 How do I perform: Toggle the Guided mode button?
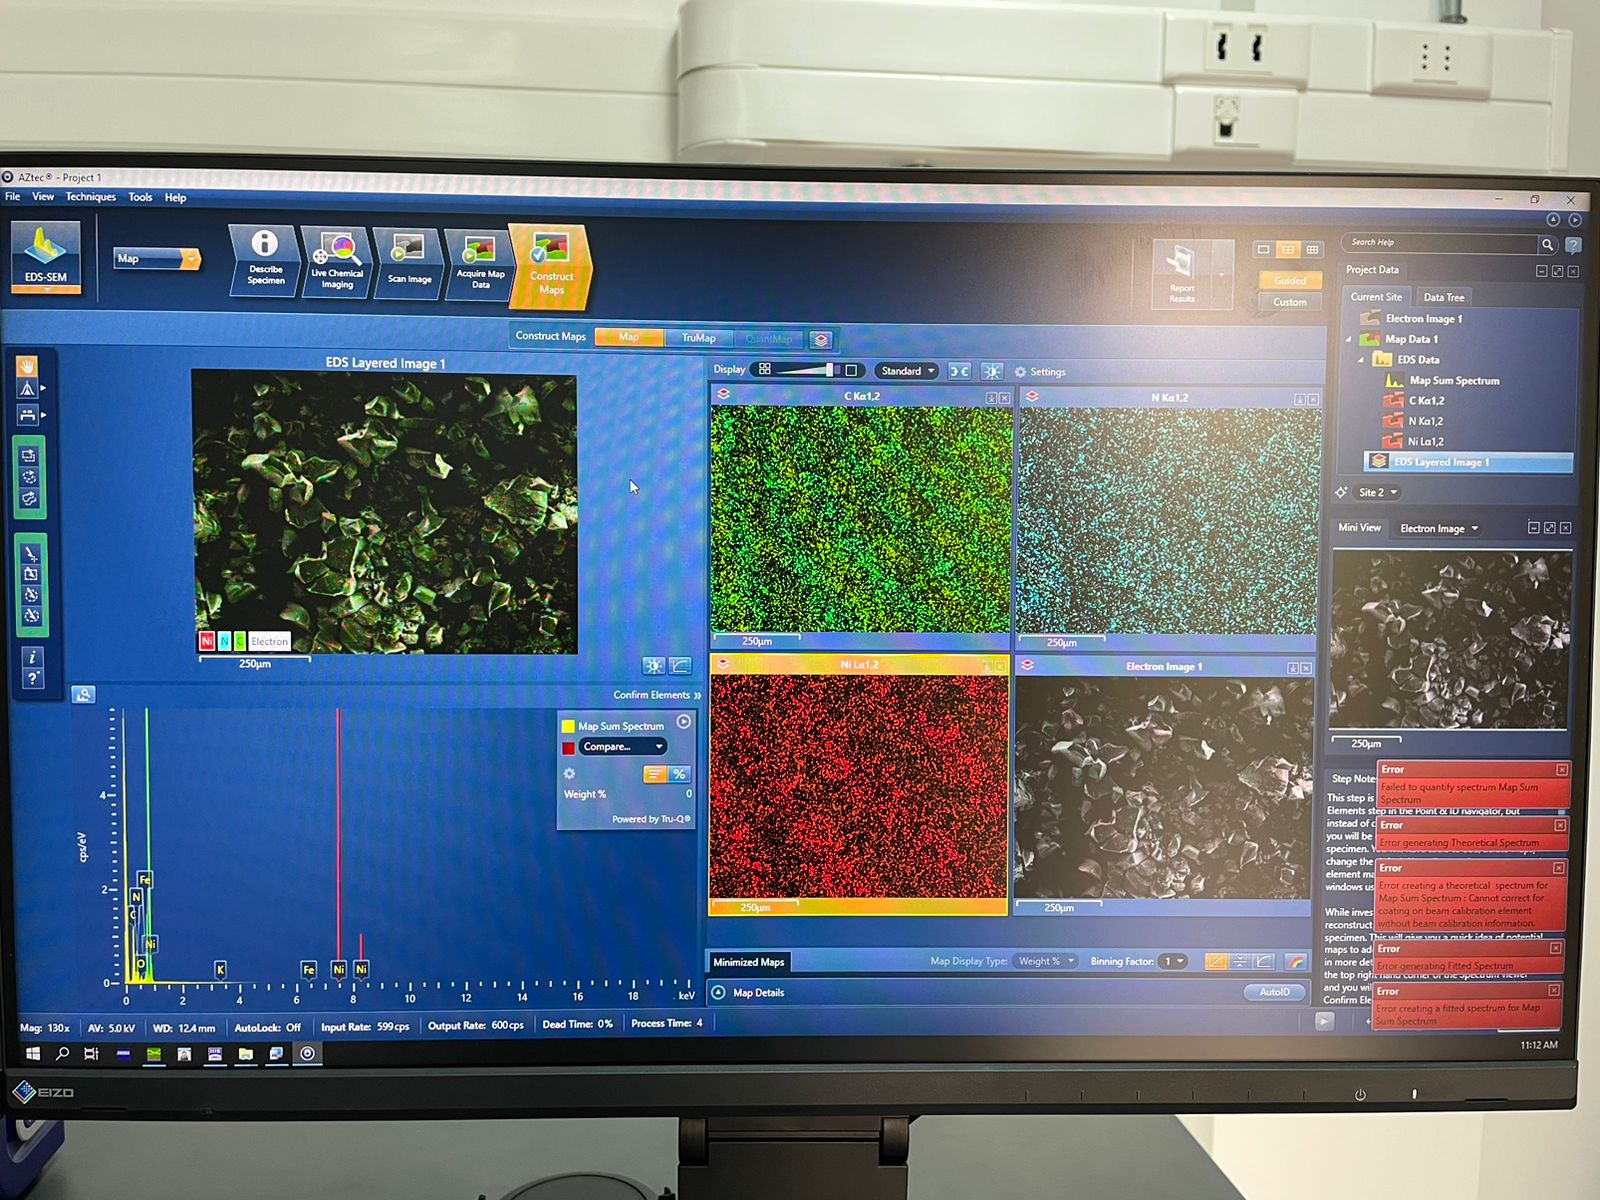pyautogui.click(x=1289, y=281)
